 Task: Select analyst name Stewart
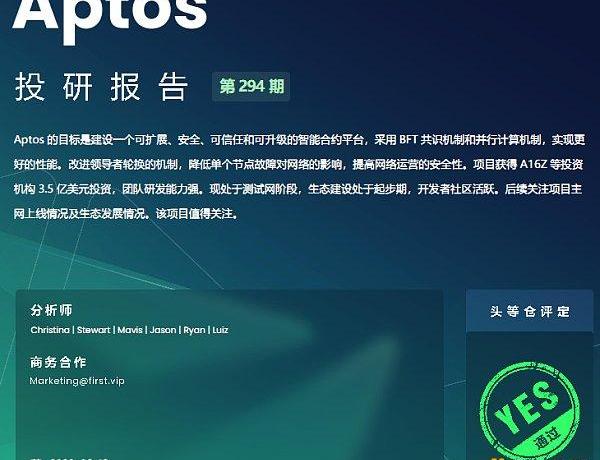tap(93, 330)
